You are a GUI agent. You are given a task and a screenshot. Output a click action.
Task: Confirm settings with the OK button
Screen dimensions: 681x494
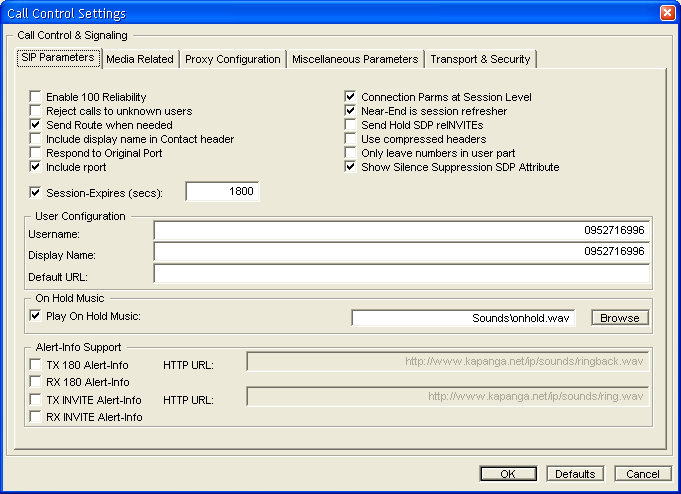(x=507, y=474)
